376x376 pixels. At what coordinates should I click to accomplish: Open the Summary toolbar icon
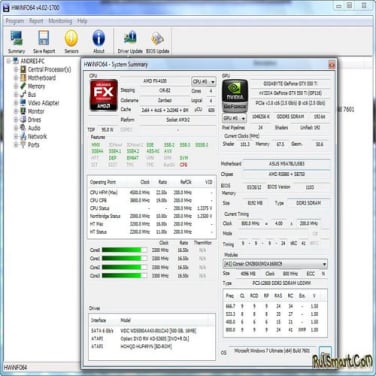coord(16,41)
